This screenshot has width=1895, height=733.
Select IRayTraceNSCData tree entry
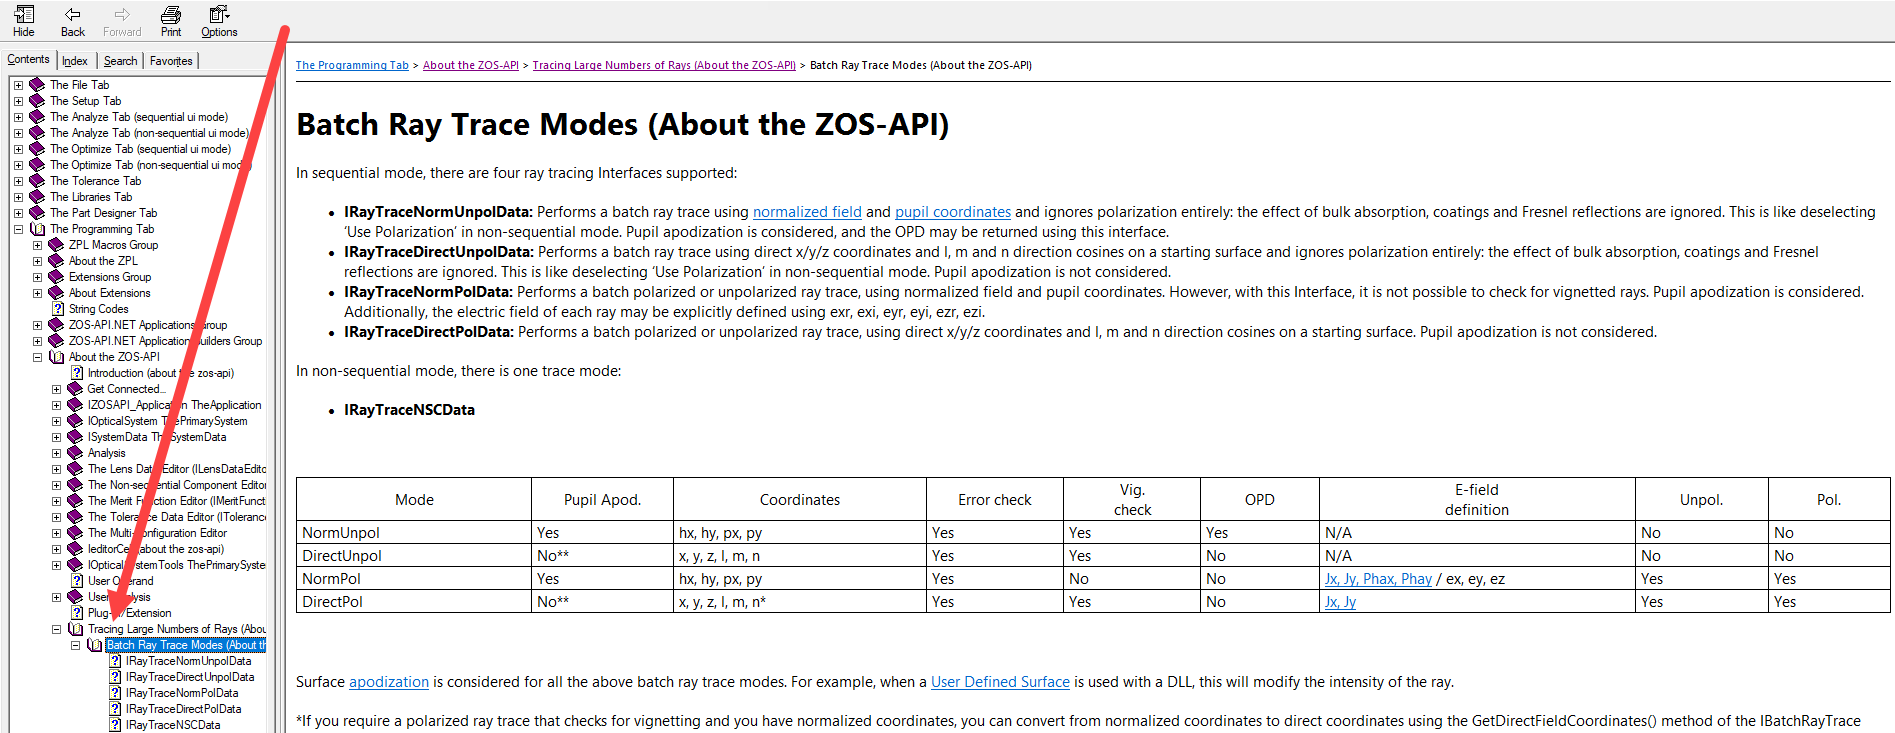[173, 725]
